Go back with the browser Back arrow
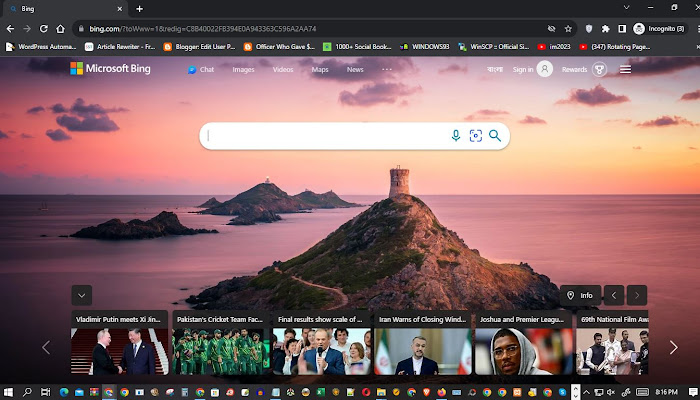Viewport: 700px width, 400px height. coord(10,29)
